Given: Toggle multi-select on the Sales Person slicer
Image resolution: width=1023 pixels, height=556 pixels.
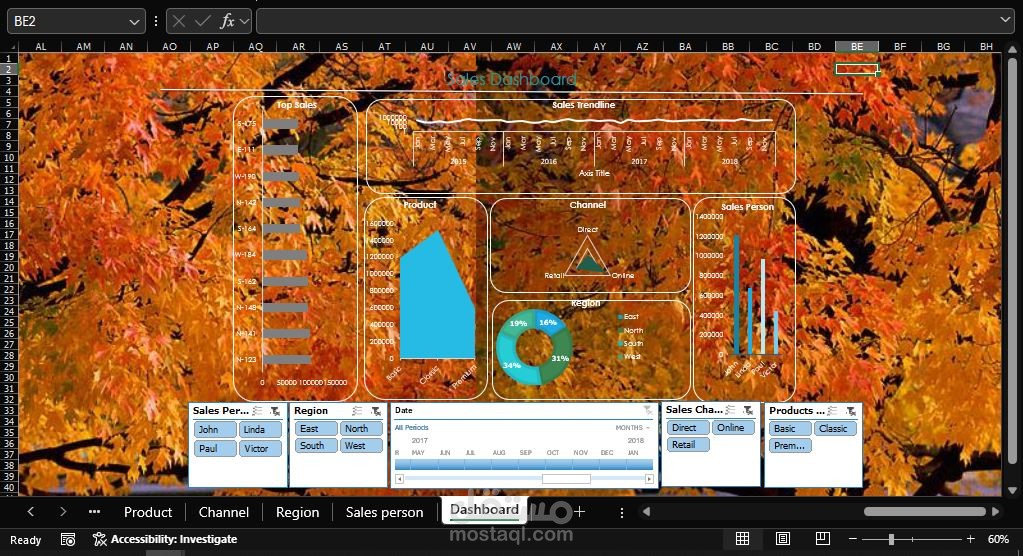Looking at the screenshot, I should pos(258,410).
